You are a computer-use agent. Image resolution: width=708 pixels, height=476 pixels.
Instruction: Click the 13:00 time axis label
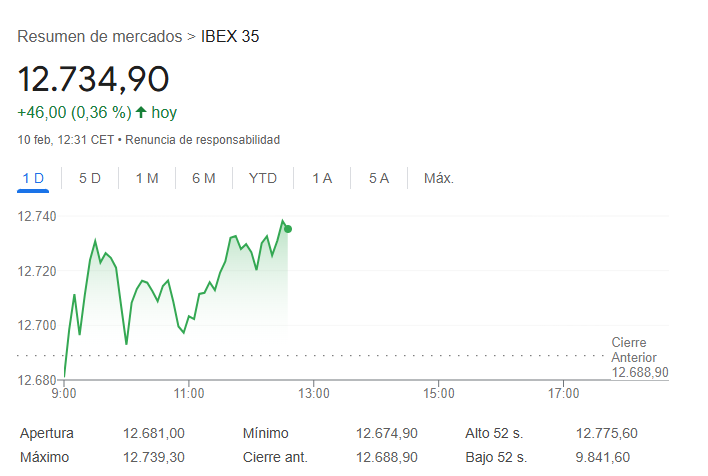tap(313, 394)
